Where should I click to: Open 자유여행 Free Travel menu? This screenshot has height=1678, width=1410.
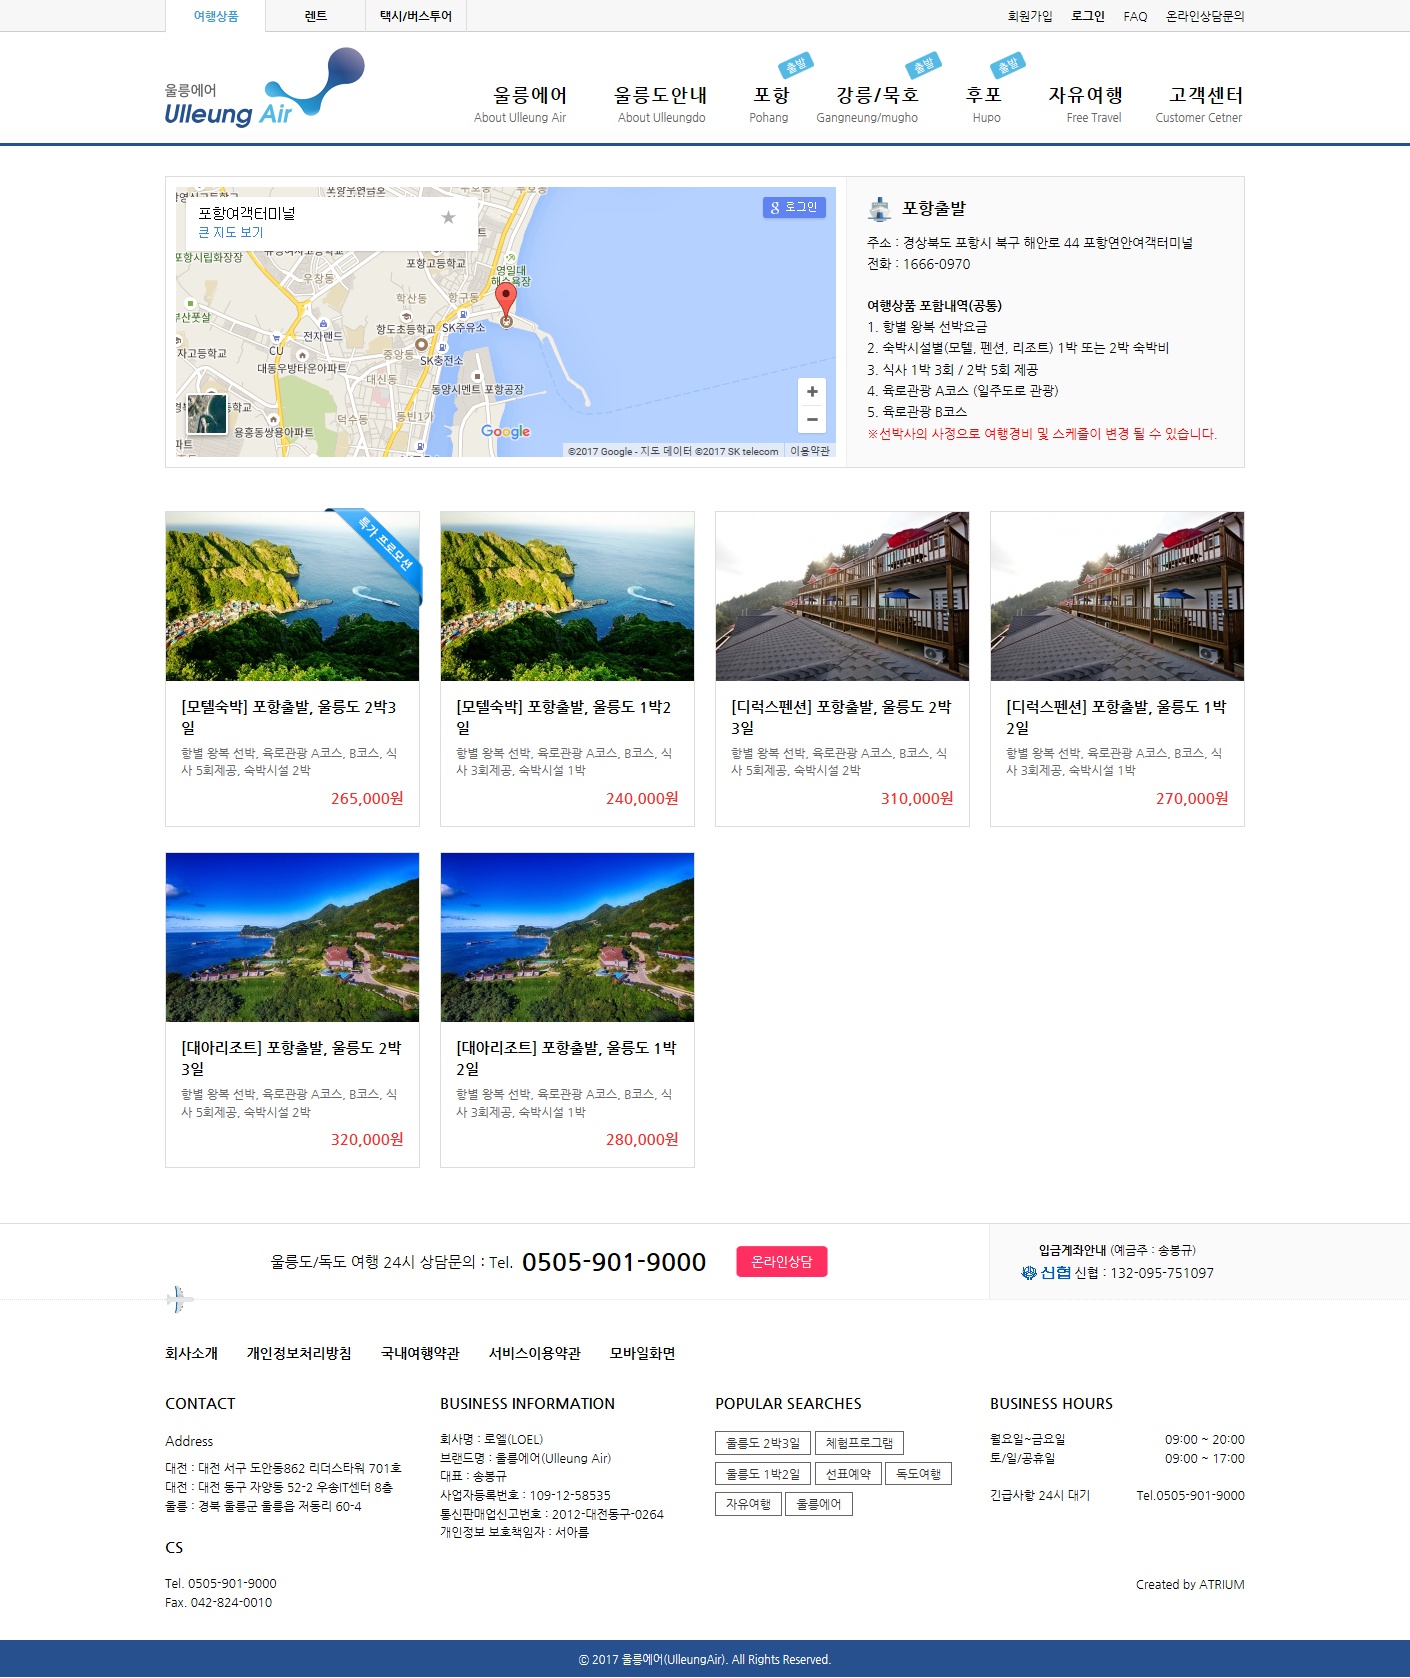[x=1086, y=104]
